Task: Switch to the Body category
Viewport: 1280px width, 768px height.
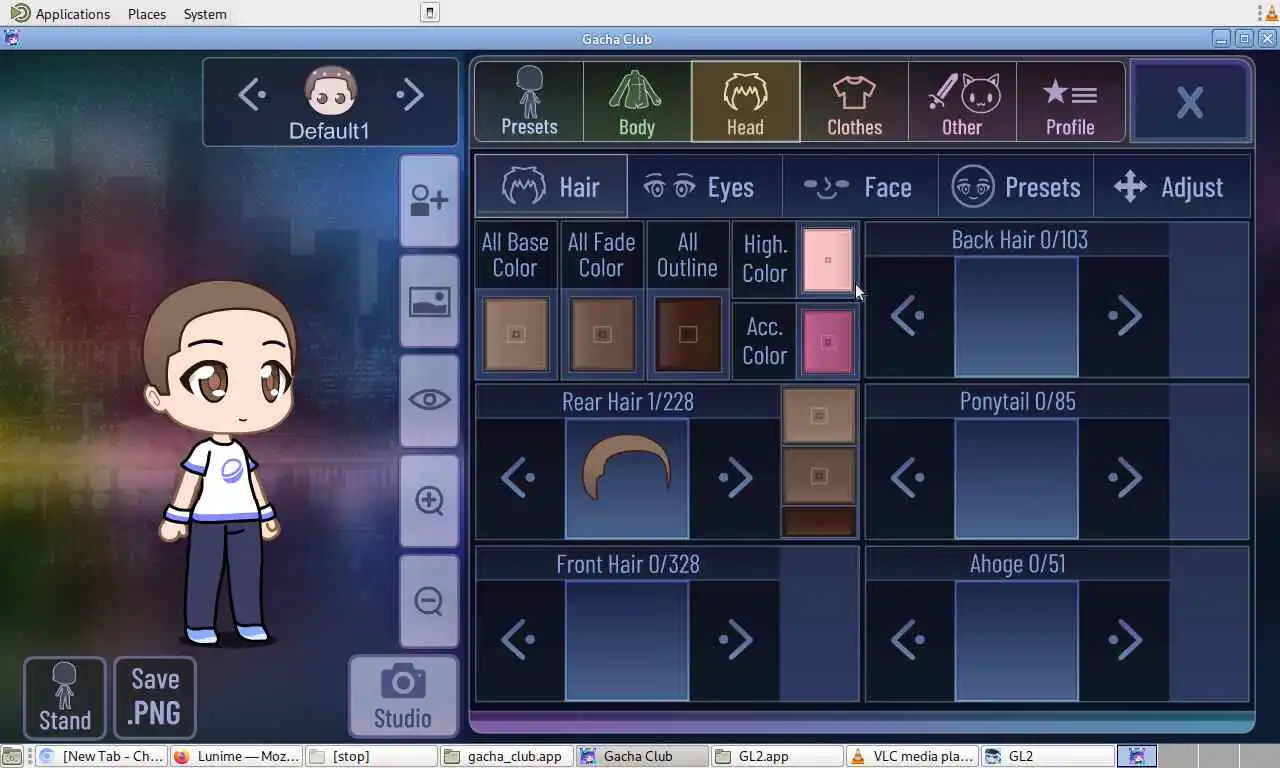Action: pos(637,102)
